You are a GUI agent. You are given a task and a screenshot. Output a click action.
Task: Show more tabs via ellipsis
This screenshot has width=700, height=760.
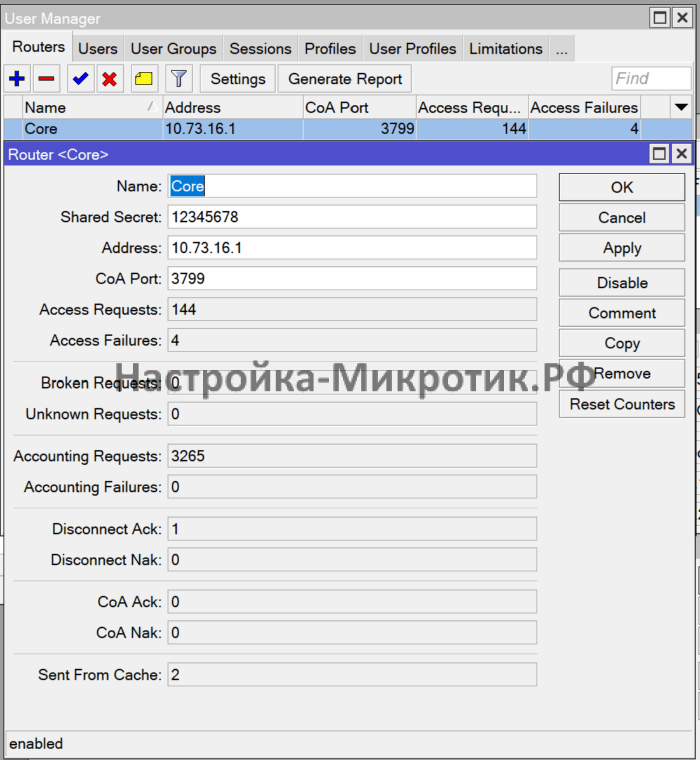[x=562, y=48]
